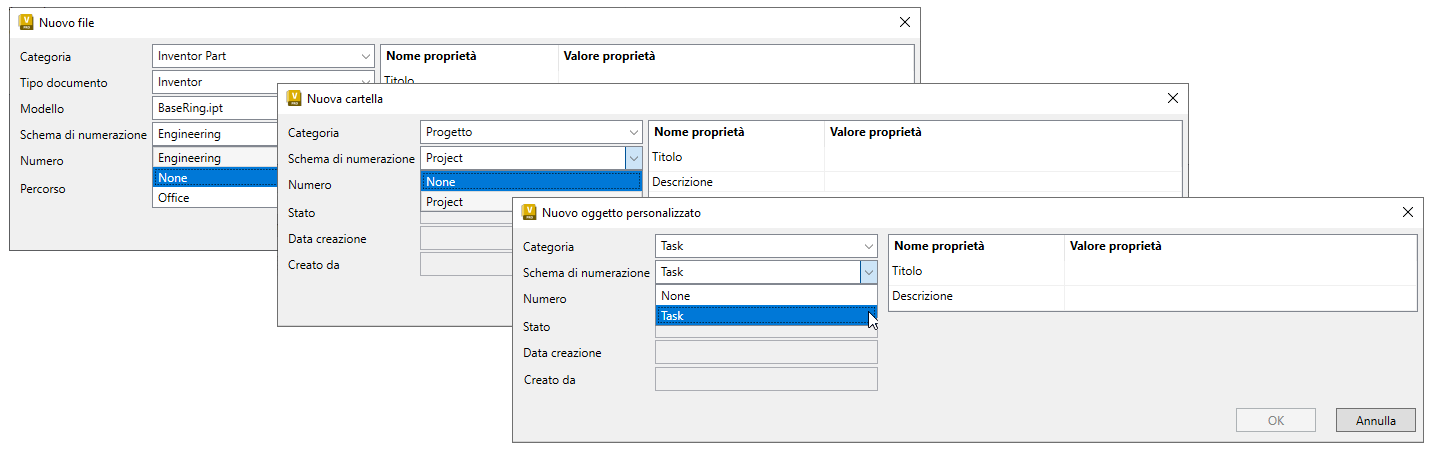The width and height of the screenshot is (1431, 451).
Task: Click Vault icon in Nuovo oggetto personalizzato title bar
Action: coord(529,212)
